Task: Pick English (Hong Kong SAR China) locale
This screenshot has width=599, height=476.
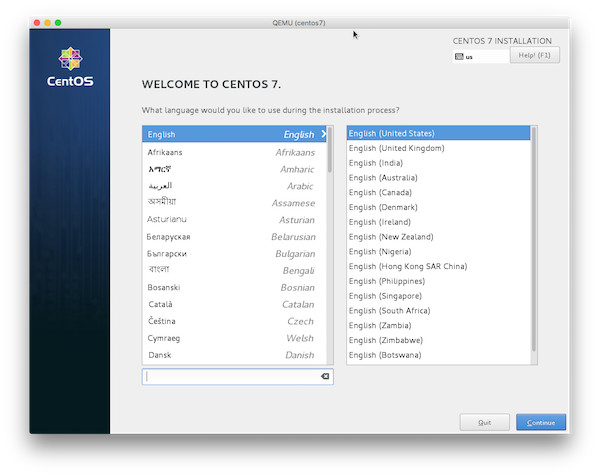Action: pos(439,266)
